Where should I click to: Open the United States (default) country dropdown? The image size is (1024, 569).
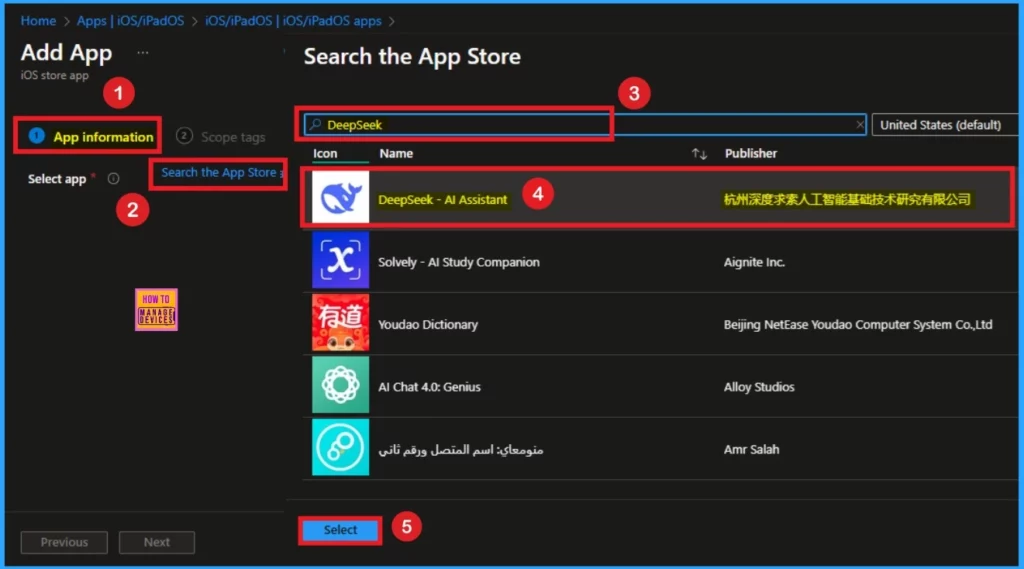[944, 125]
